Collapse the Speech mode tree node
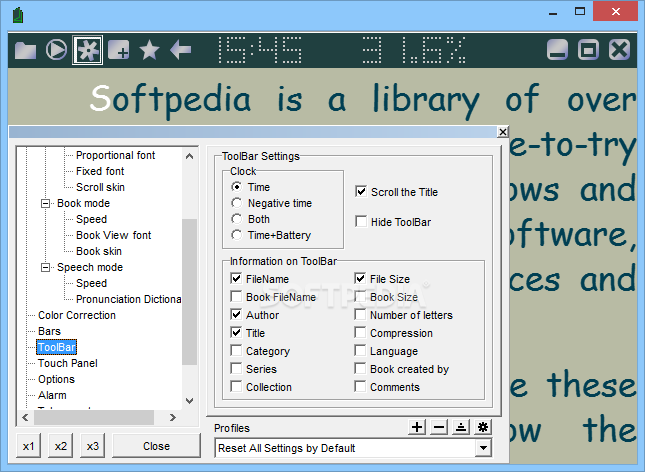Screen dimensions: 645x472 pos(46,267)
